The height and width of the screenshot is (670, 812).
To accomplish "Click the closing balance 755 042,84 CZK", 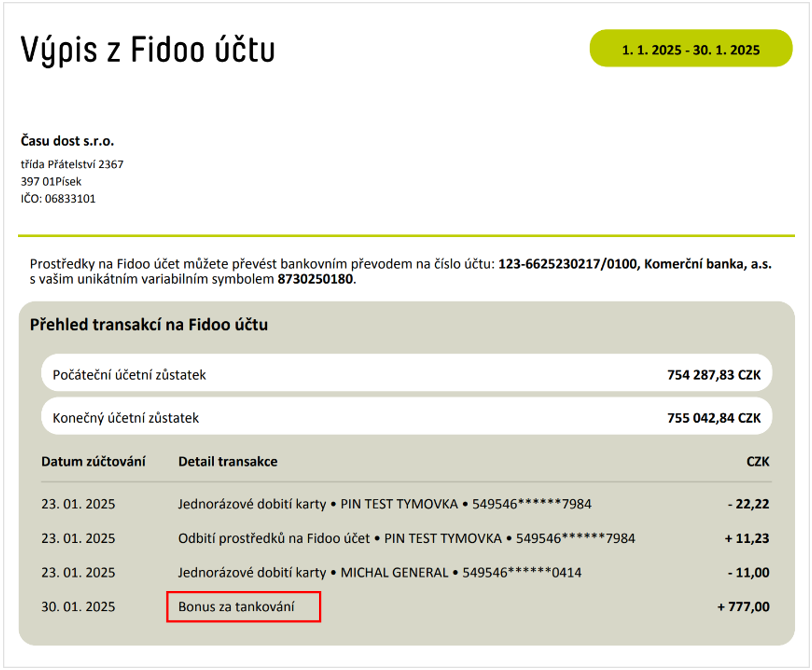I will (714, 418).
